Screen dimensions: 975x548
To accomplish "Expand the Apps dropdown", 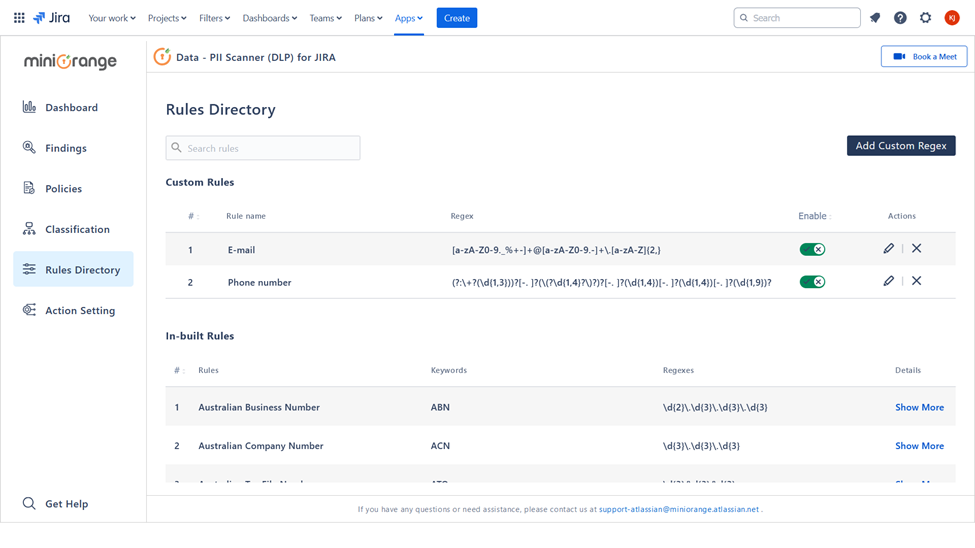I will pos(409,18).
